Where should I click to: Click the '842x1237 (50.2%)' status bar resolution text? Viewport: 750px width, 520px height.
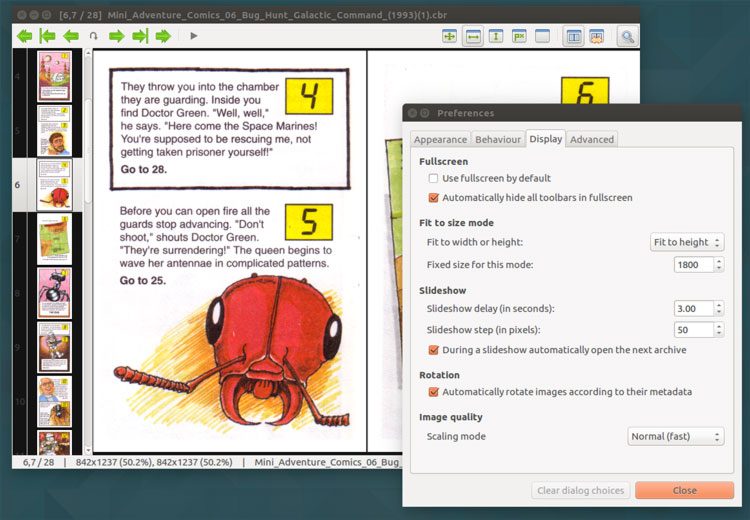(154, 462)
